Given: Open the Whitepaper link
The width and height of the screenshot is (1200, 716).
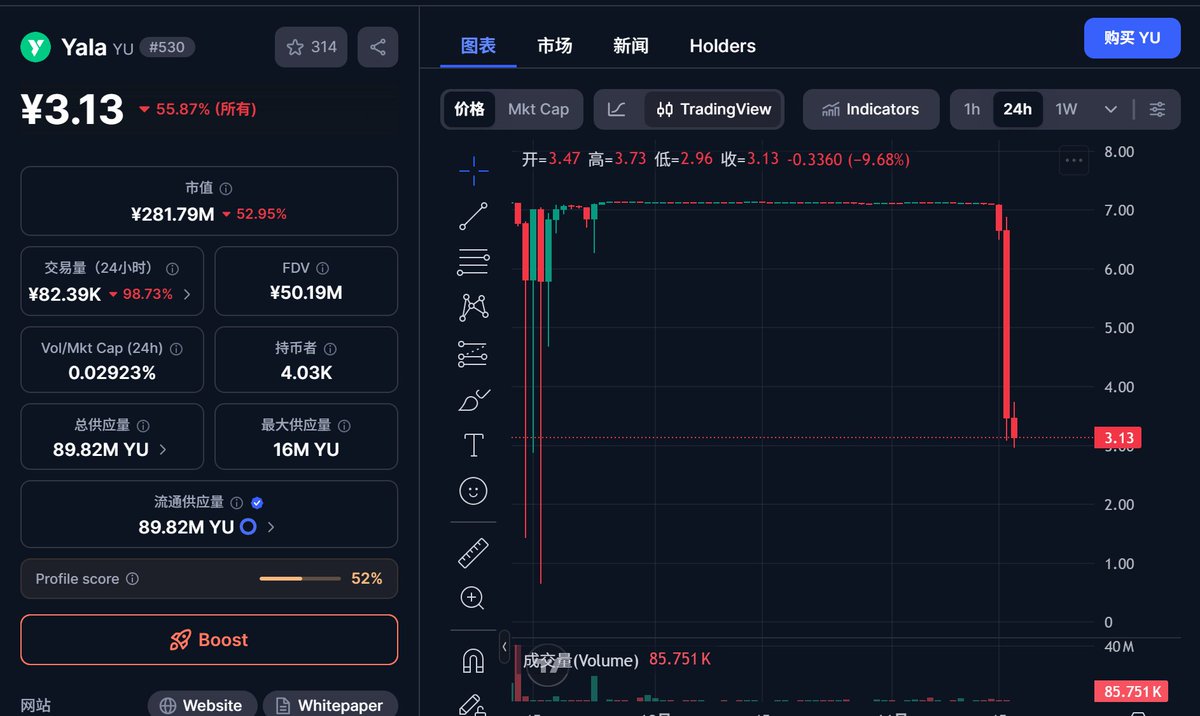Looking at the screenshot, I should tap(330, 705).
